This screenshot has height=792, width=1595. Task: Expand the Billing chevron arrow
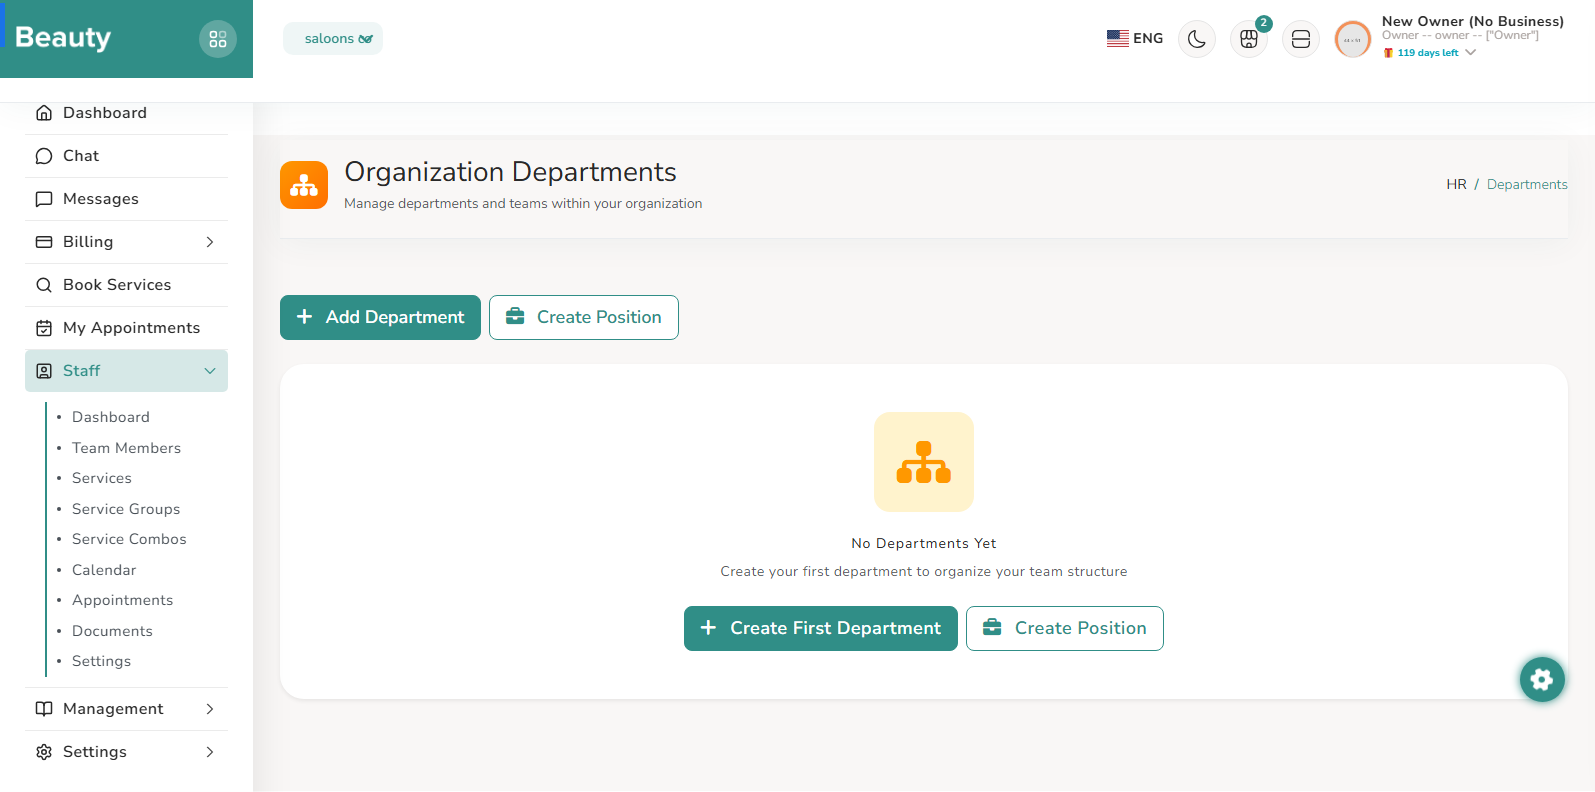coord(210,242)
